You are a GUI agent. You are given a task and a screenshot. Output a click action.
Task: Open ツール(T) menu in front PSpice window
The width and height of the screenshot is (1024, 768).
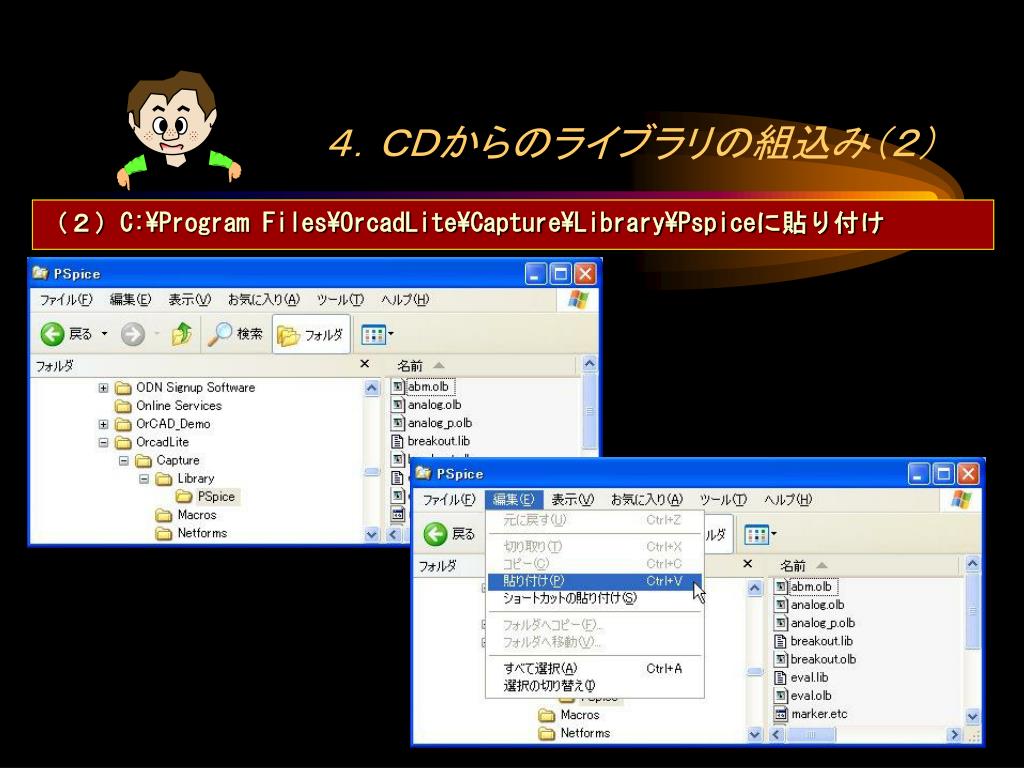coord(723,500)
